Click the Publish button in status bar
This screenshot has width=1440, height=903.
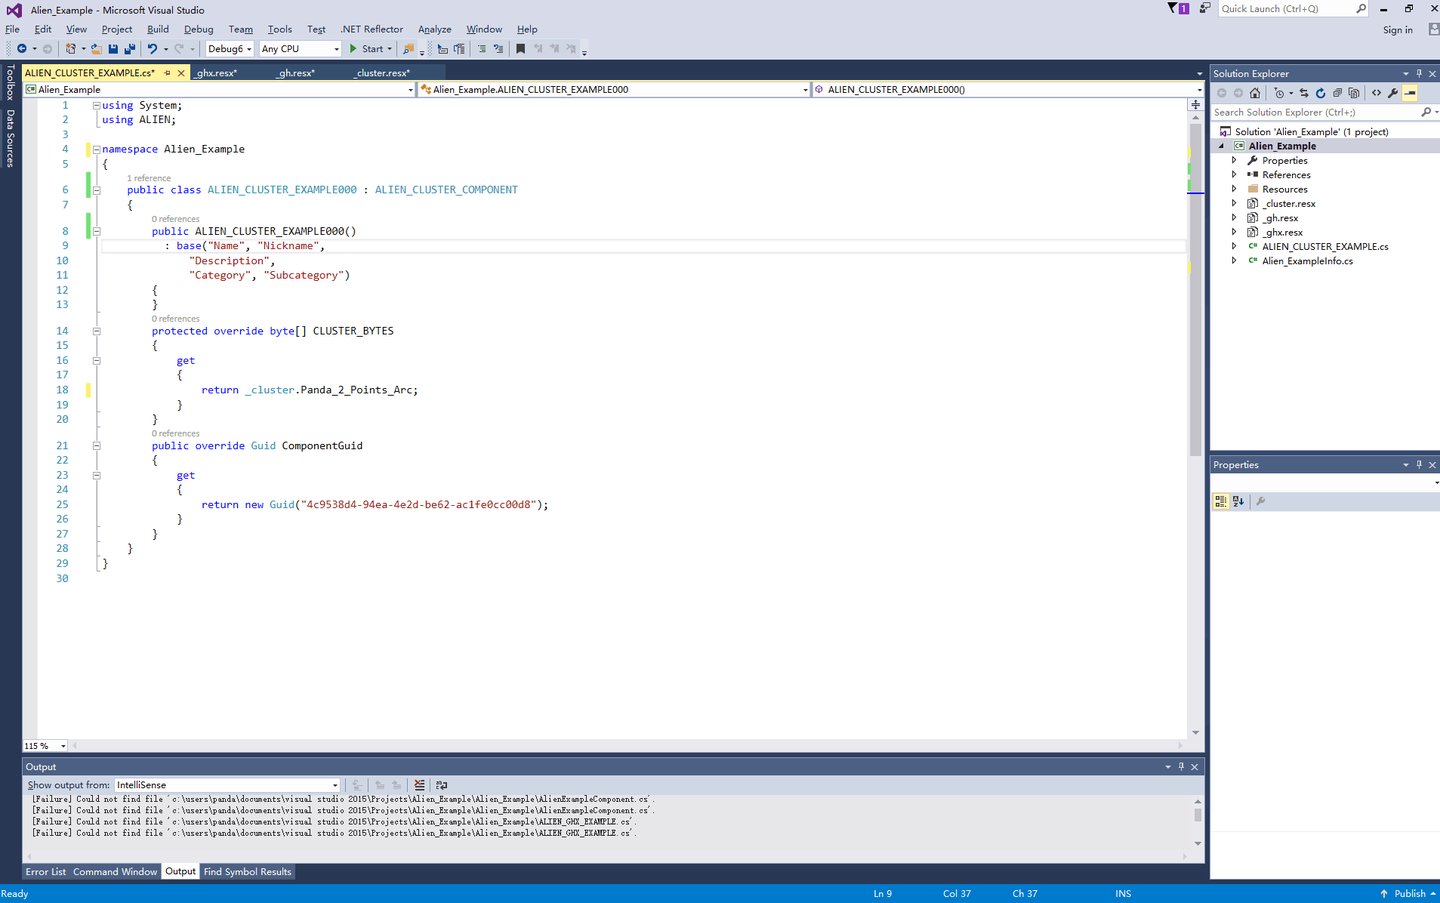(x=1407, y=893)
